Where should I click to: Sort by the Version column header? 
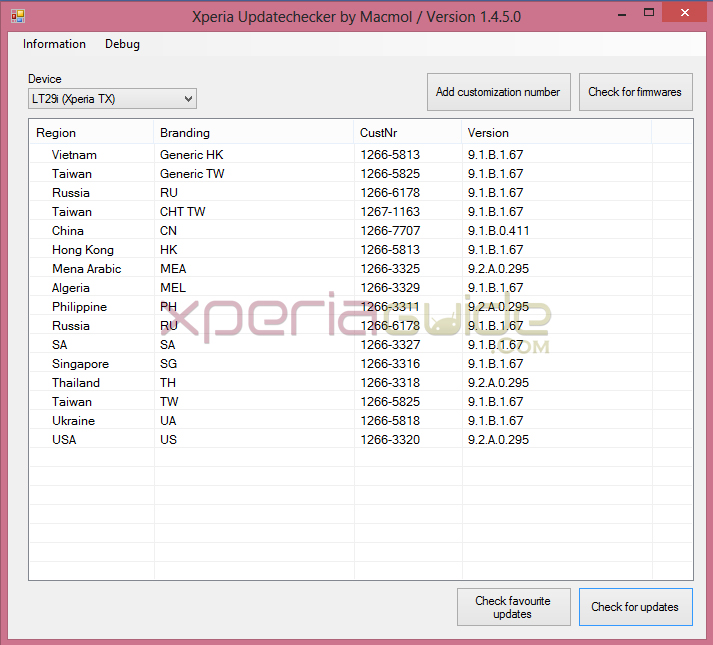[557, 133]
